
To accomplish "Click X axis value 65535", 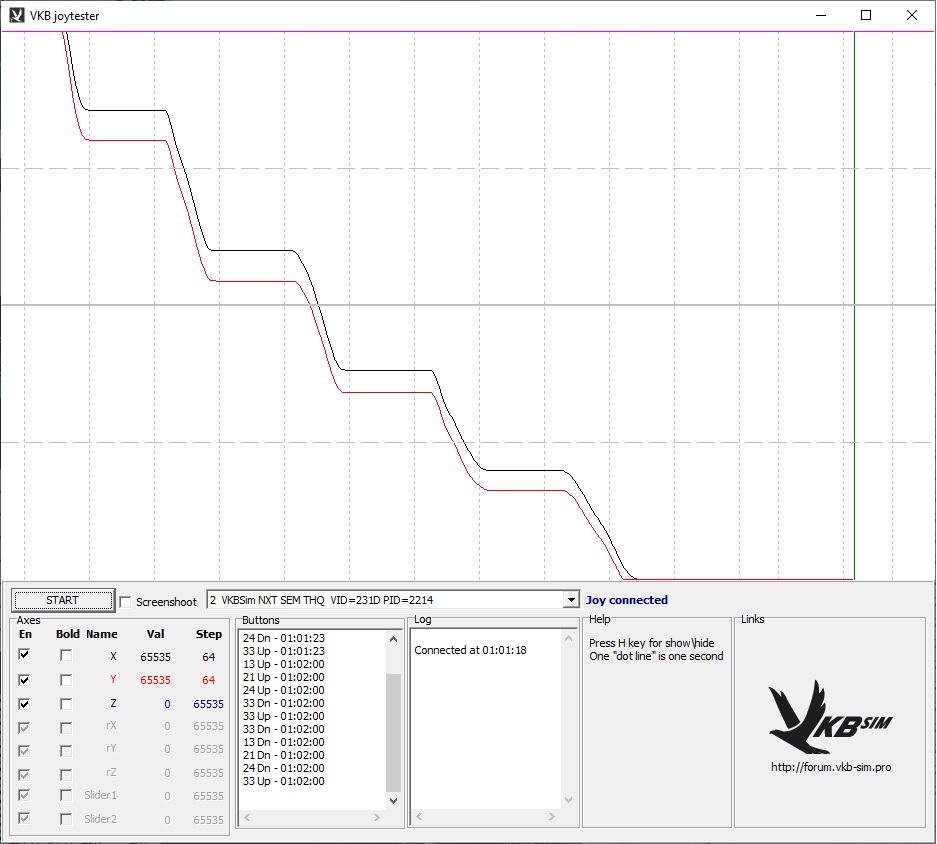I will [155, 657].
